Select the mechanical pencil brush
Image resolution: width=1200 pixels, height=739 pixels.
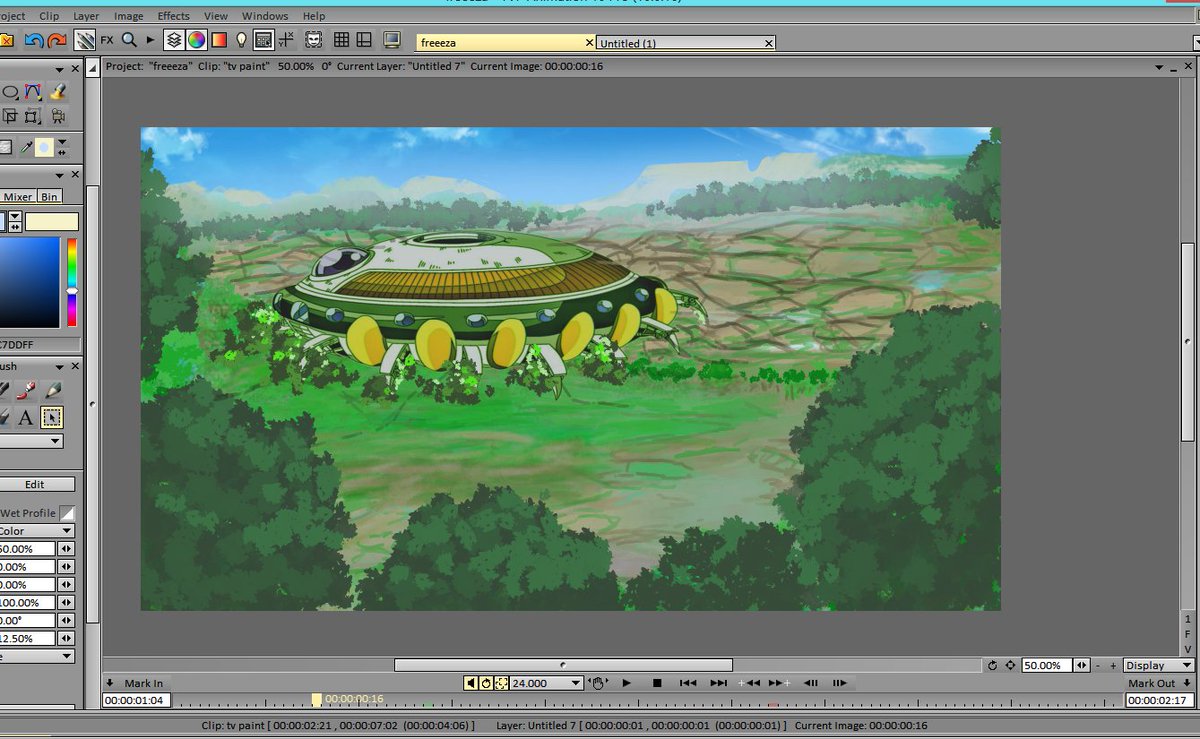53,391
